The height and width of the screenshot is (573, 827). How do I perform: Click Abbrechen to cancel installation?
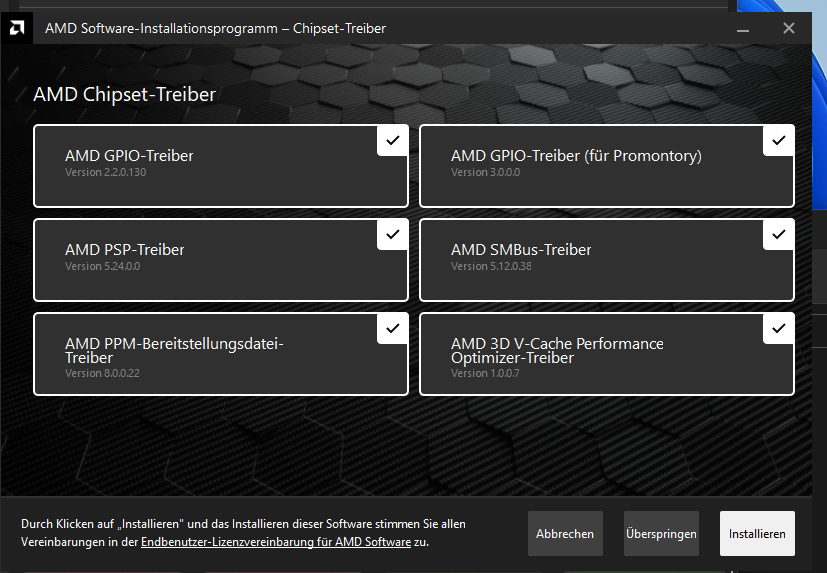point(565,533)
